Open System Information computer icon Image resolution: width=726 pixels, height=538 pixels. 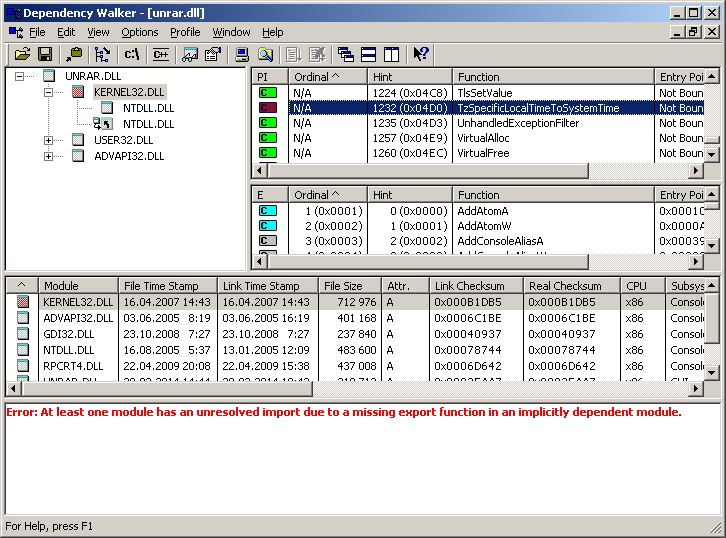[x=241, y=55]
